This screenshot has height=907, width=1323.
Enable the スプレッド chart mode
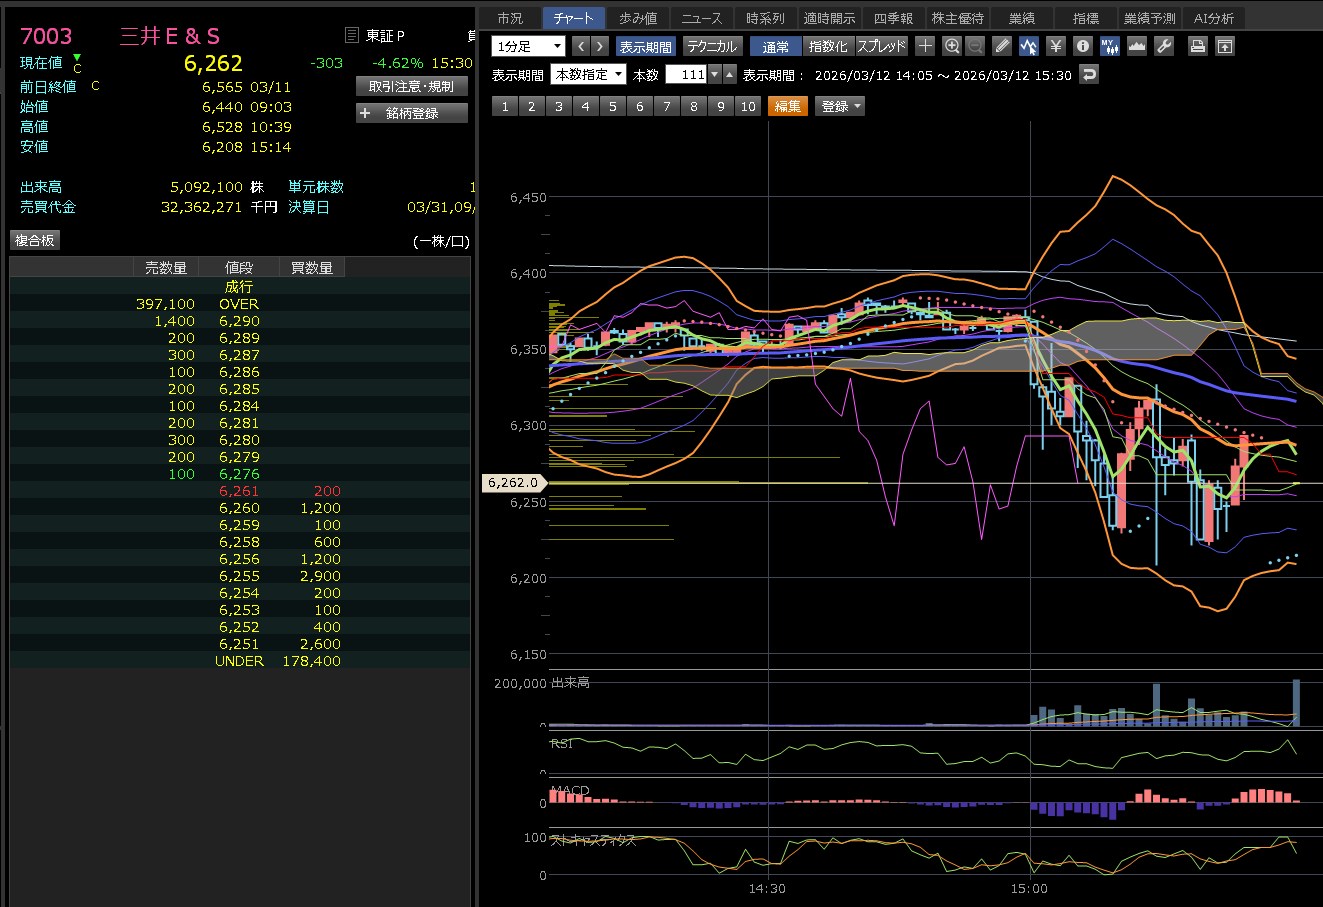[881, 46]
